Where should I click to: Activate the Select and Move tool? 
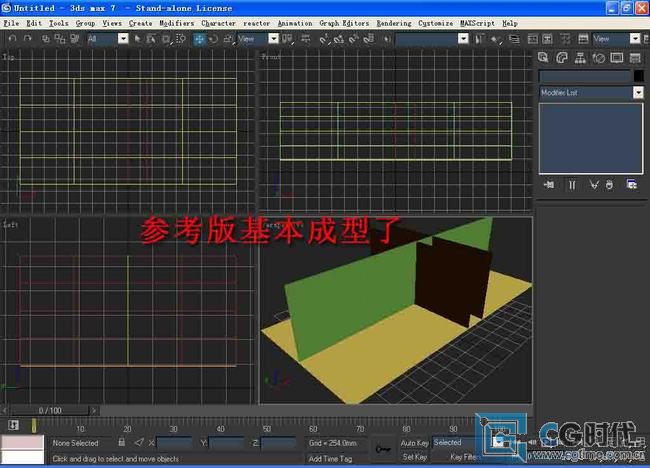(199, 39)
